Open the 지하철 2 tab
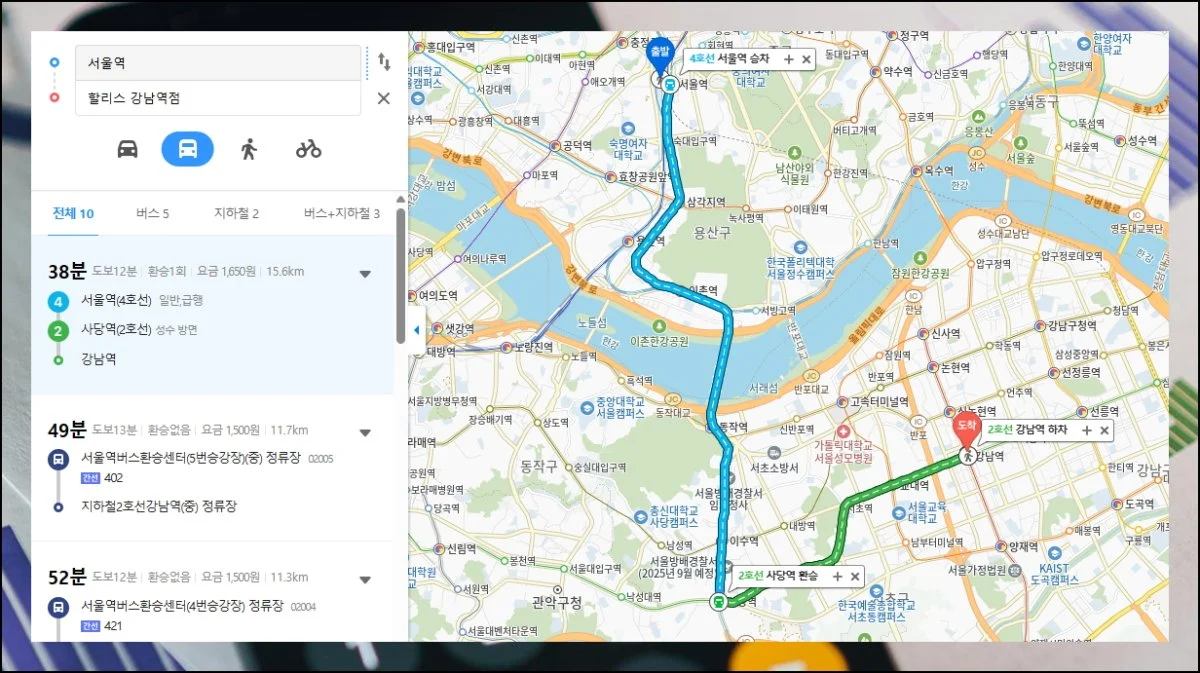 click(x=236, y=213)
